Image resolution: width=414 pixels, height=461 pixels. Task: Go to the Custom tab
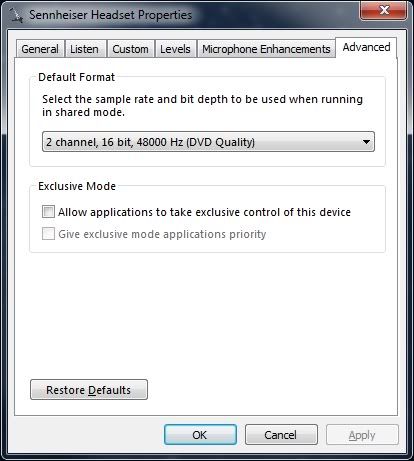130,49
